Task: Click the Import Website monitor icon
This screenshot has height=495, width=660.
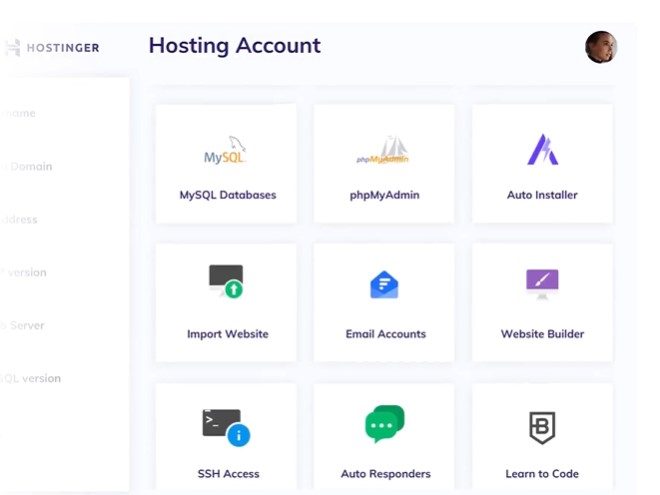Action: (226, 281)
